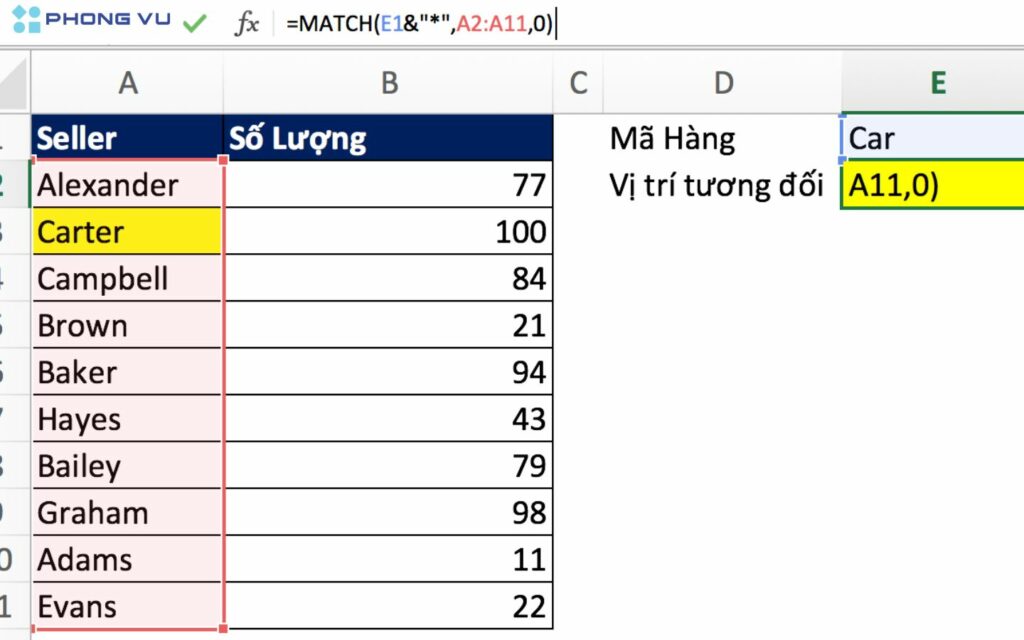Select the Seller header cell

coord(128,138)
